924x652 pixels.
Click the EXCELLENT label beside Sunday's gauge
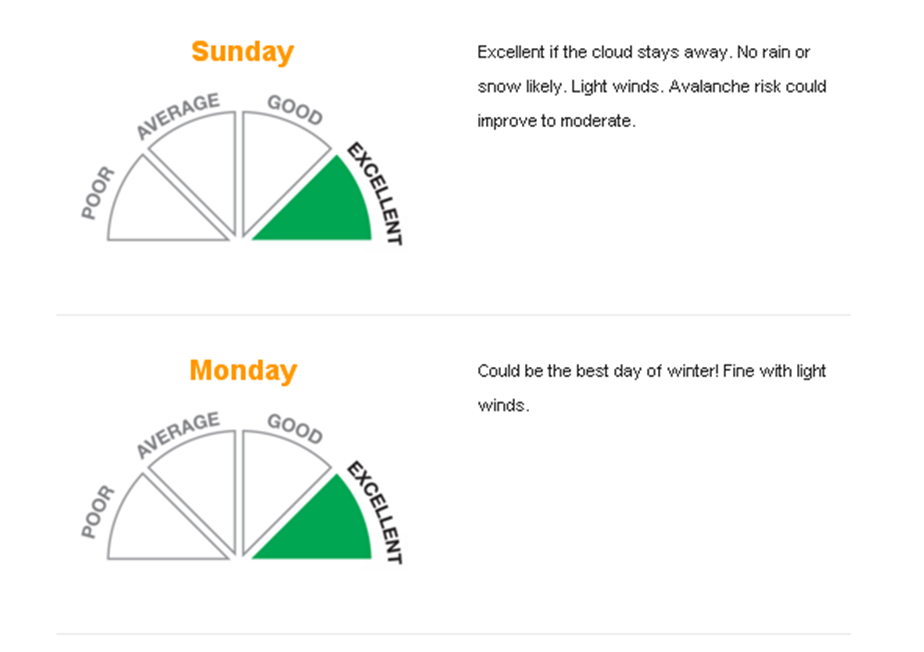[x=375, y=193]
